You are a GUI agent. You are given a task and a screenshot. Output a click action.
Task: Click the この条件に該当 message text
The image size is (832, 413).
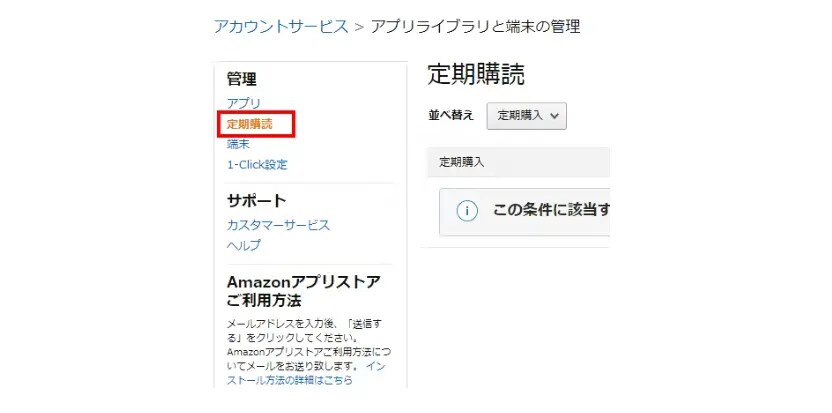[550, 211]
